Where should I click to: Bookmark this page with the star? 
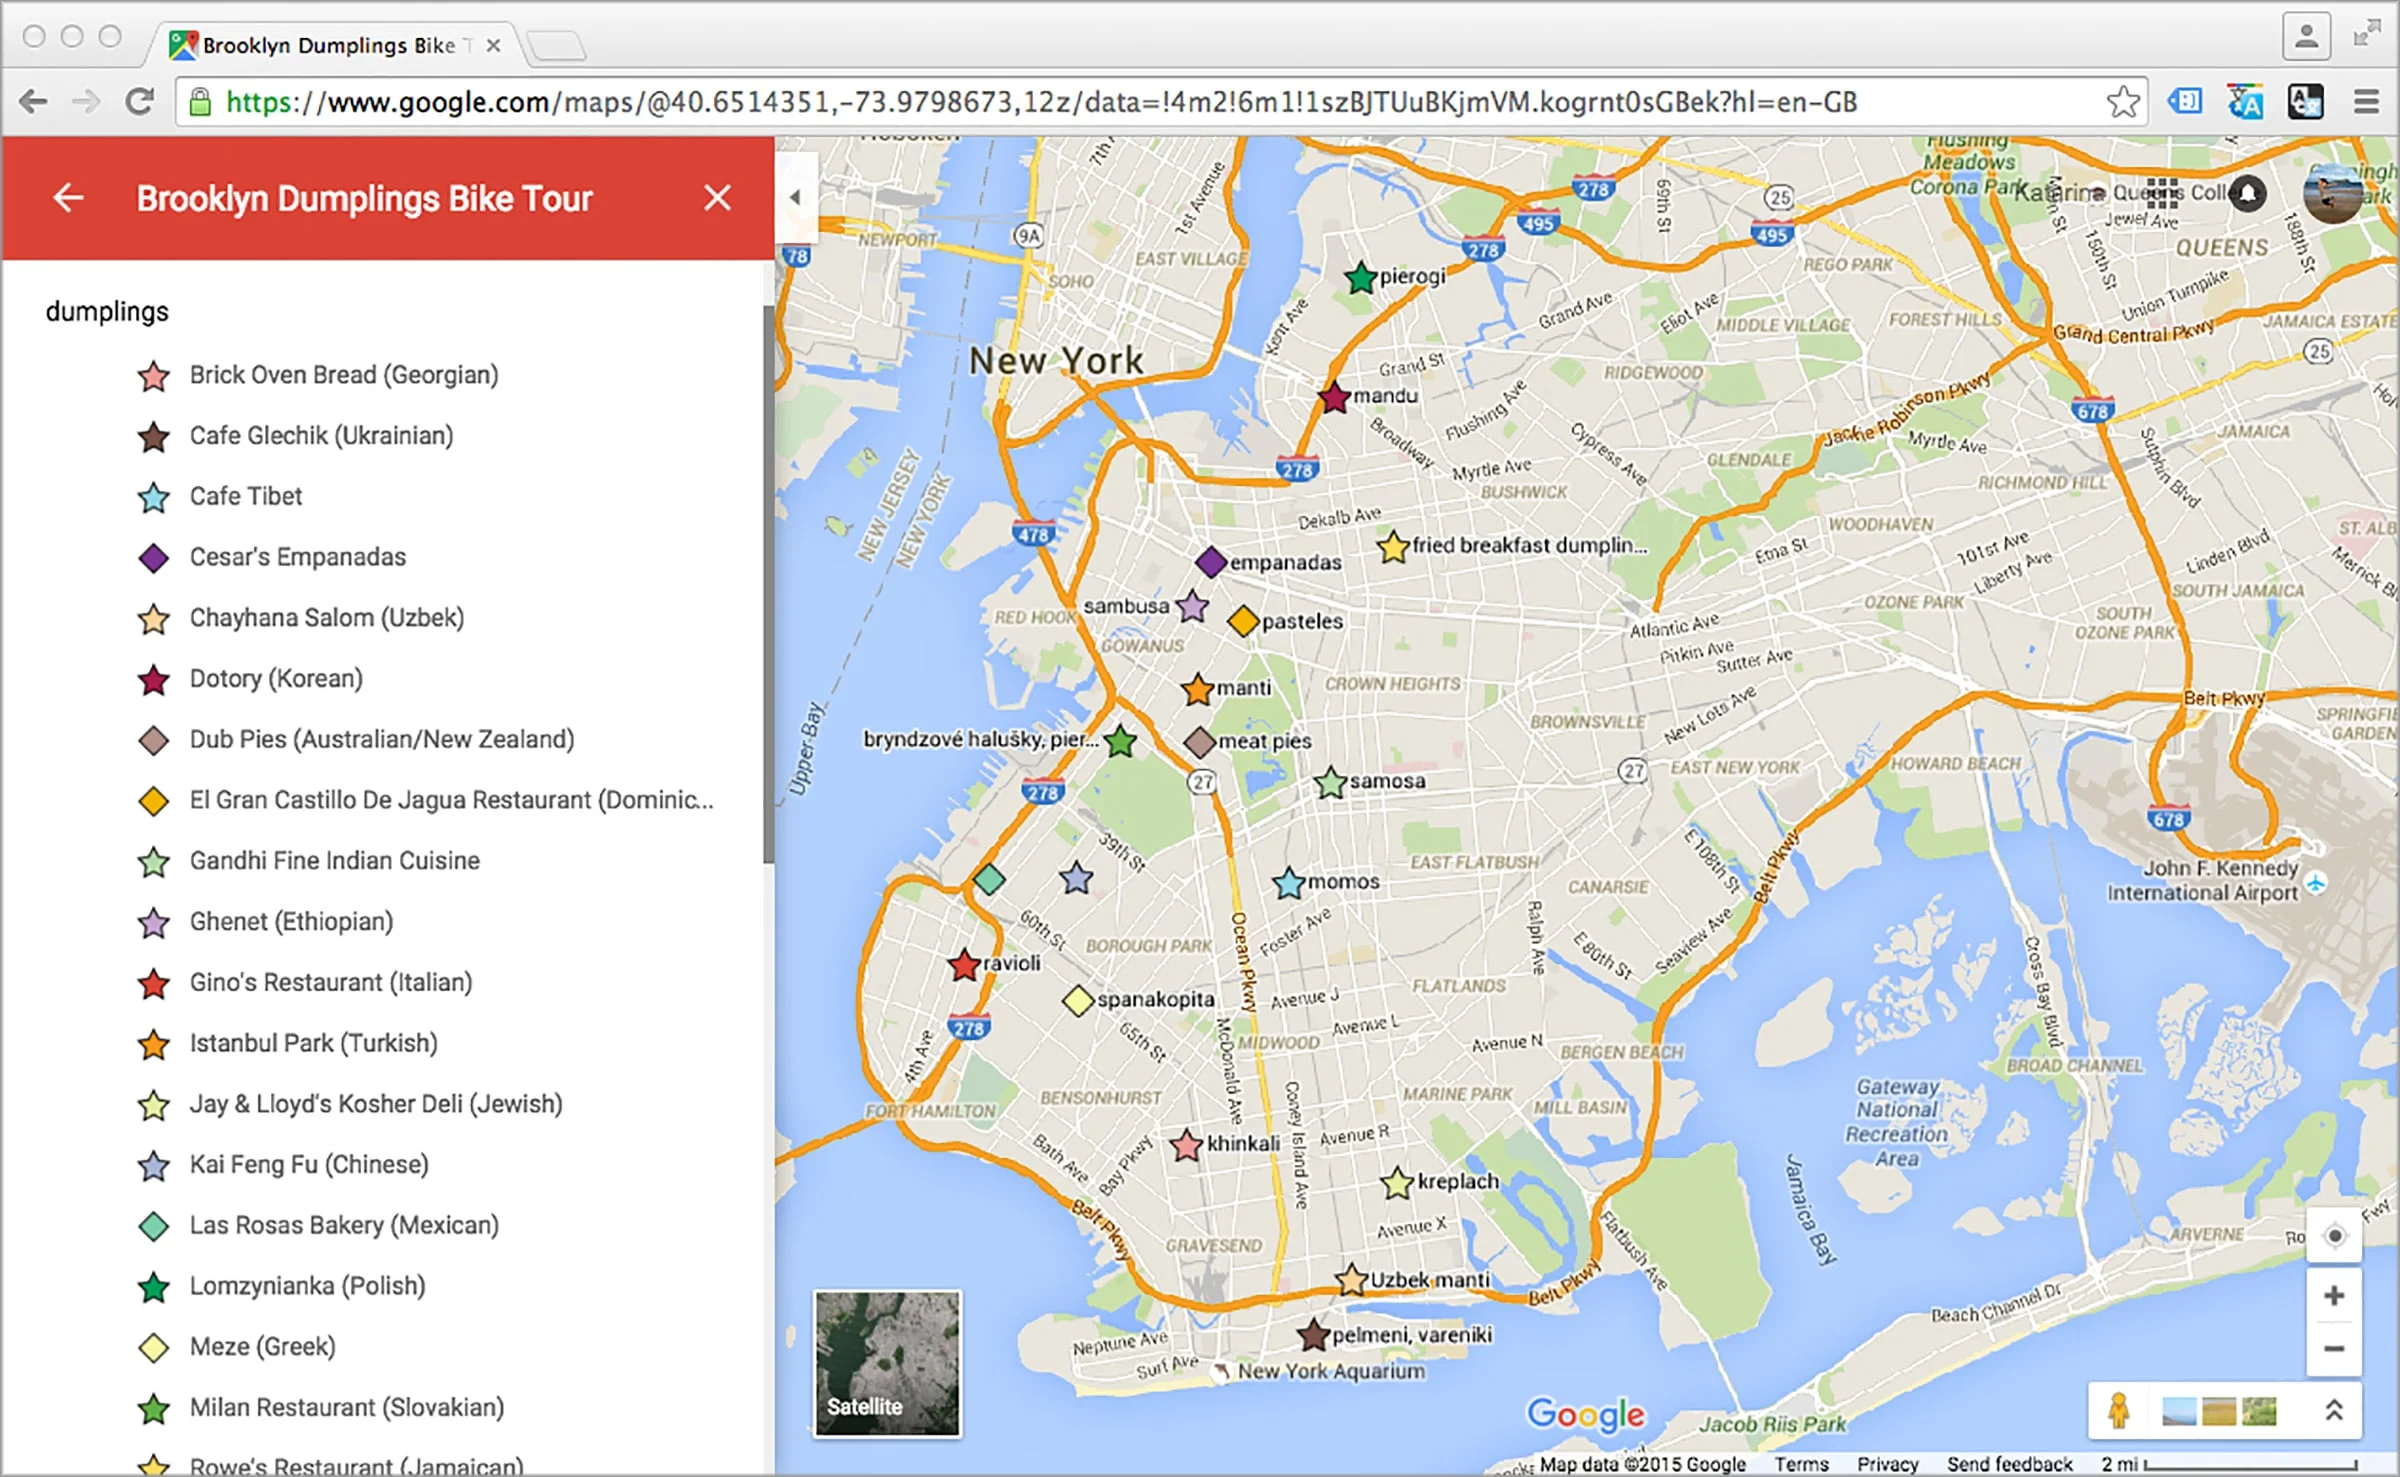coord(2122,102)
